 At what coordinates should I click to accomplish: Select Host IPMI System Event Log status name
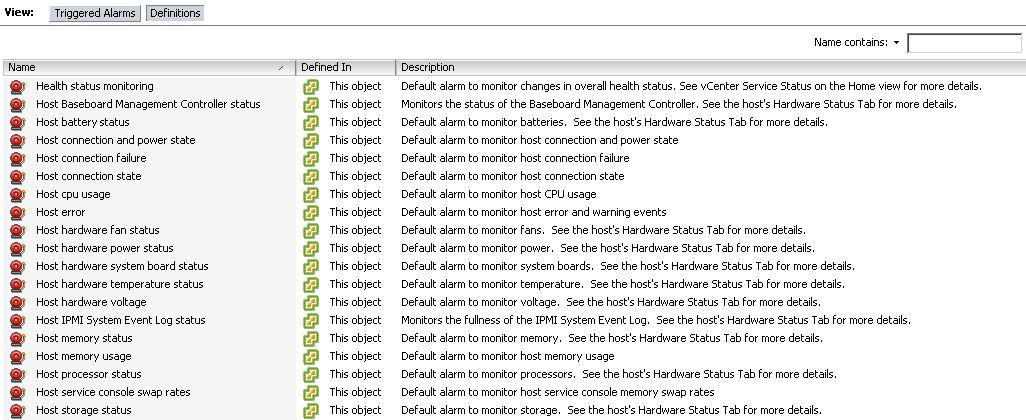click(120, 320)
